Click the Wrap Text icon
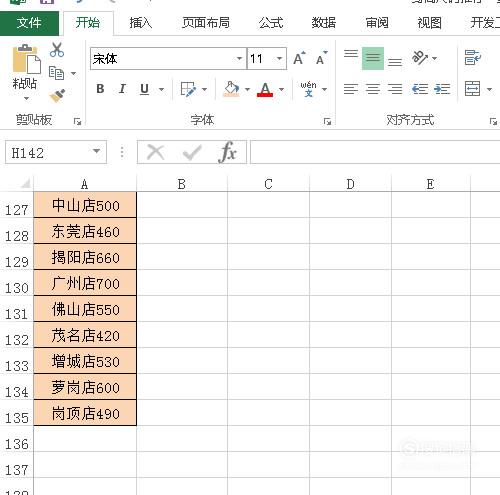500x495 pixels. pos(473,58)
